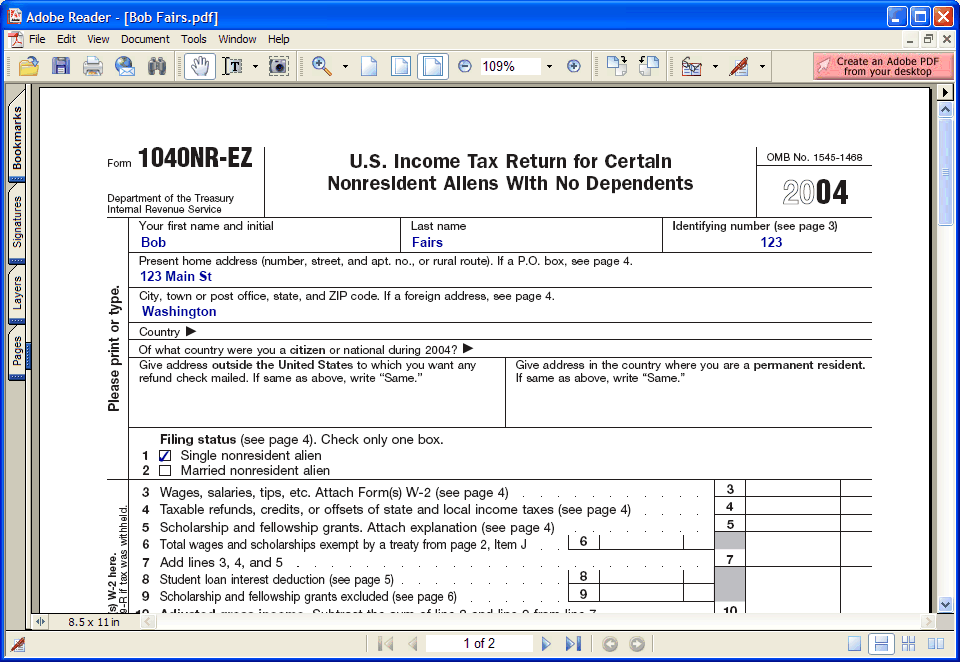Screen dimensions: 960x662
Task: Select the Zoom In magnifier tool
Action: (322, 66)
